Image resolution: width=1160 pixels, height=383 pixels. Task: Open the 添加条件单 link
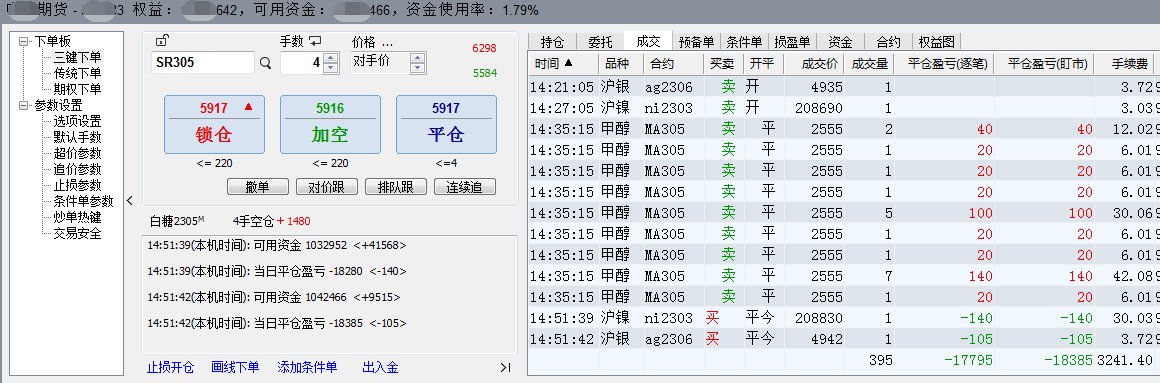pos(307,367)
